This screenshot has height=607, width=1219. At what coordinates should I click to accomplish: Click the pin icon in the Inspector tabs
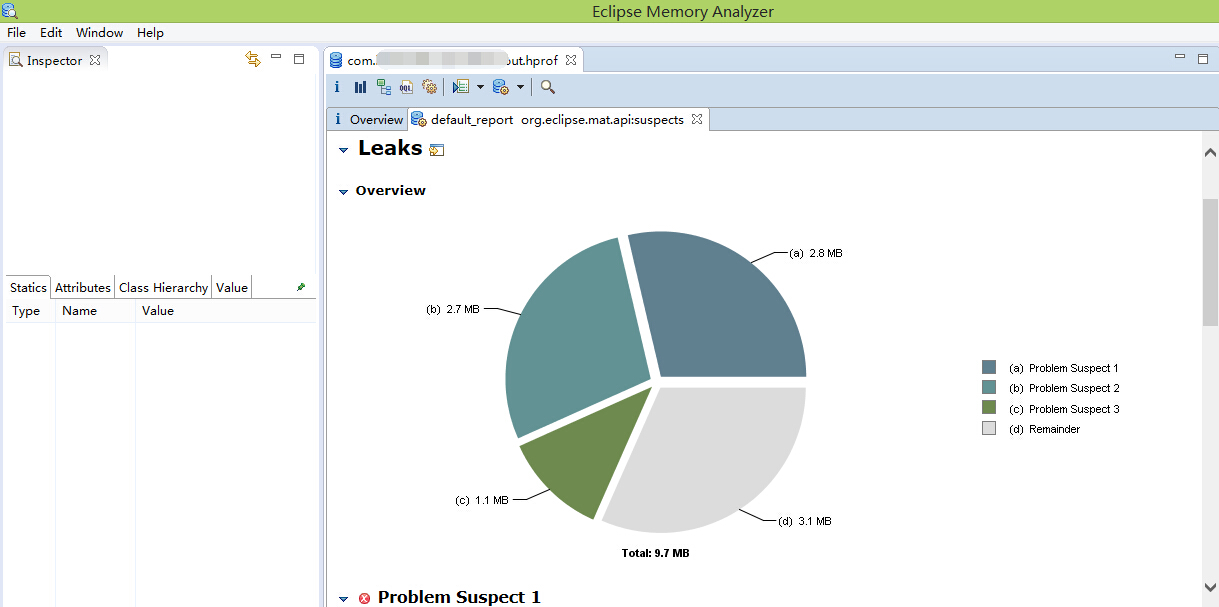coord(301,287)
